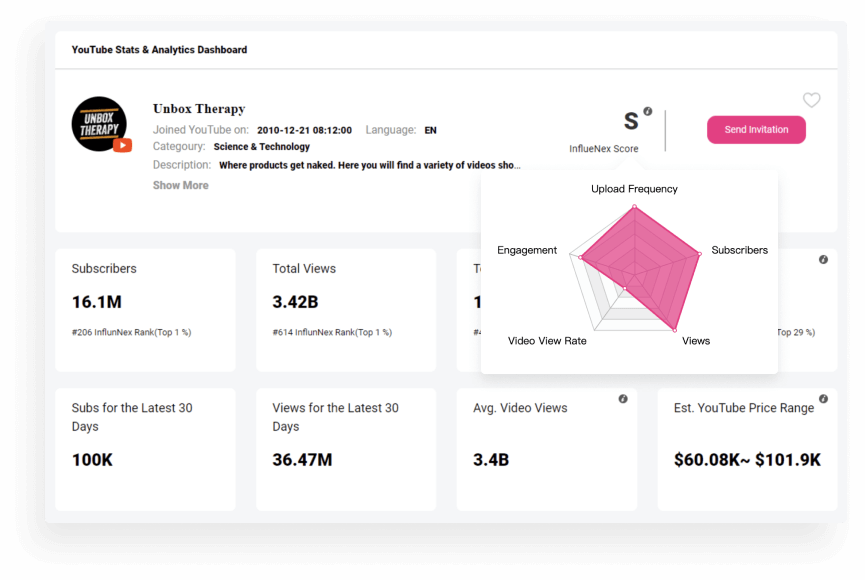Click the InflueNex Score label
The width and height of the screenshot is (865, 580).
(604, 149)
